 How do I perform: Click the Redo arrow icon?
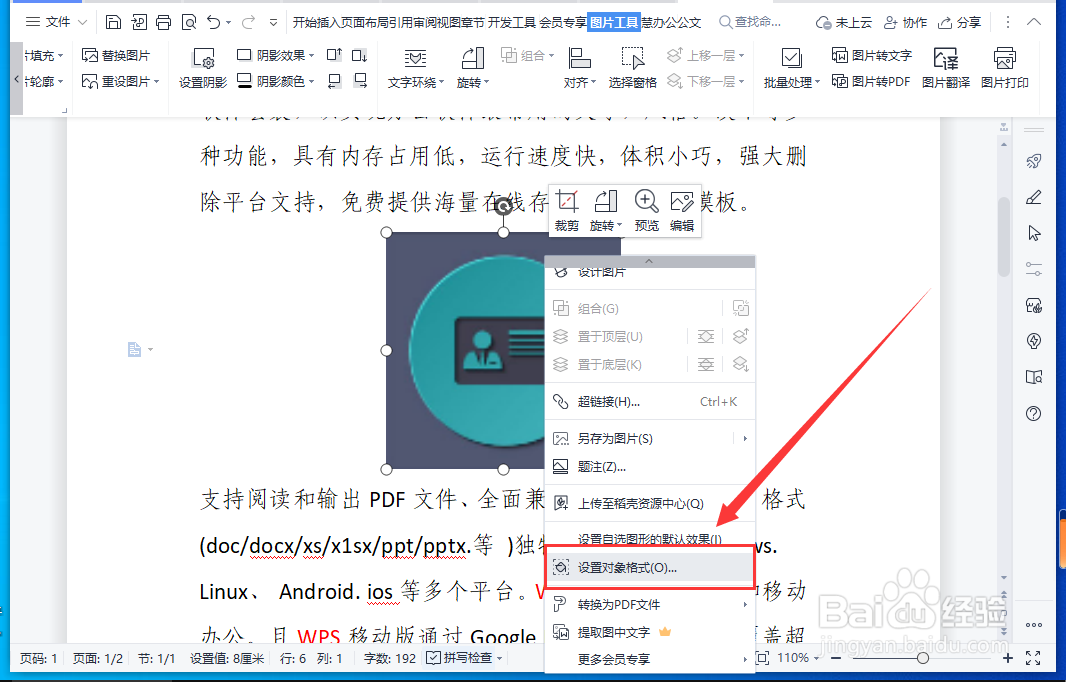click(248, 22)
